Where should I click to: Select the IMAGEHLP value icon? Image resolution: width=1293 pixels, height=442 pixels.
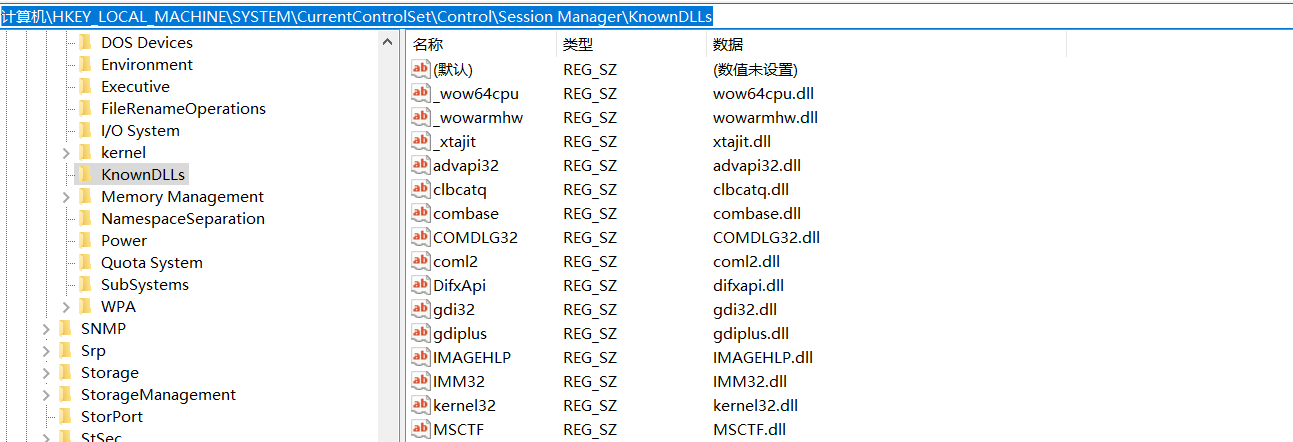421,357
